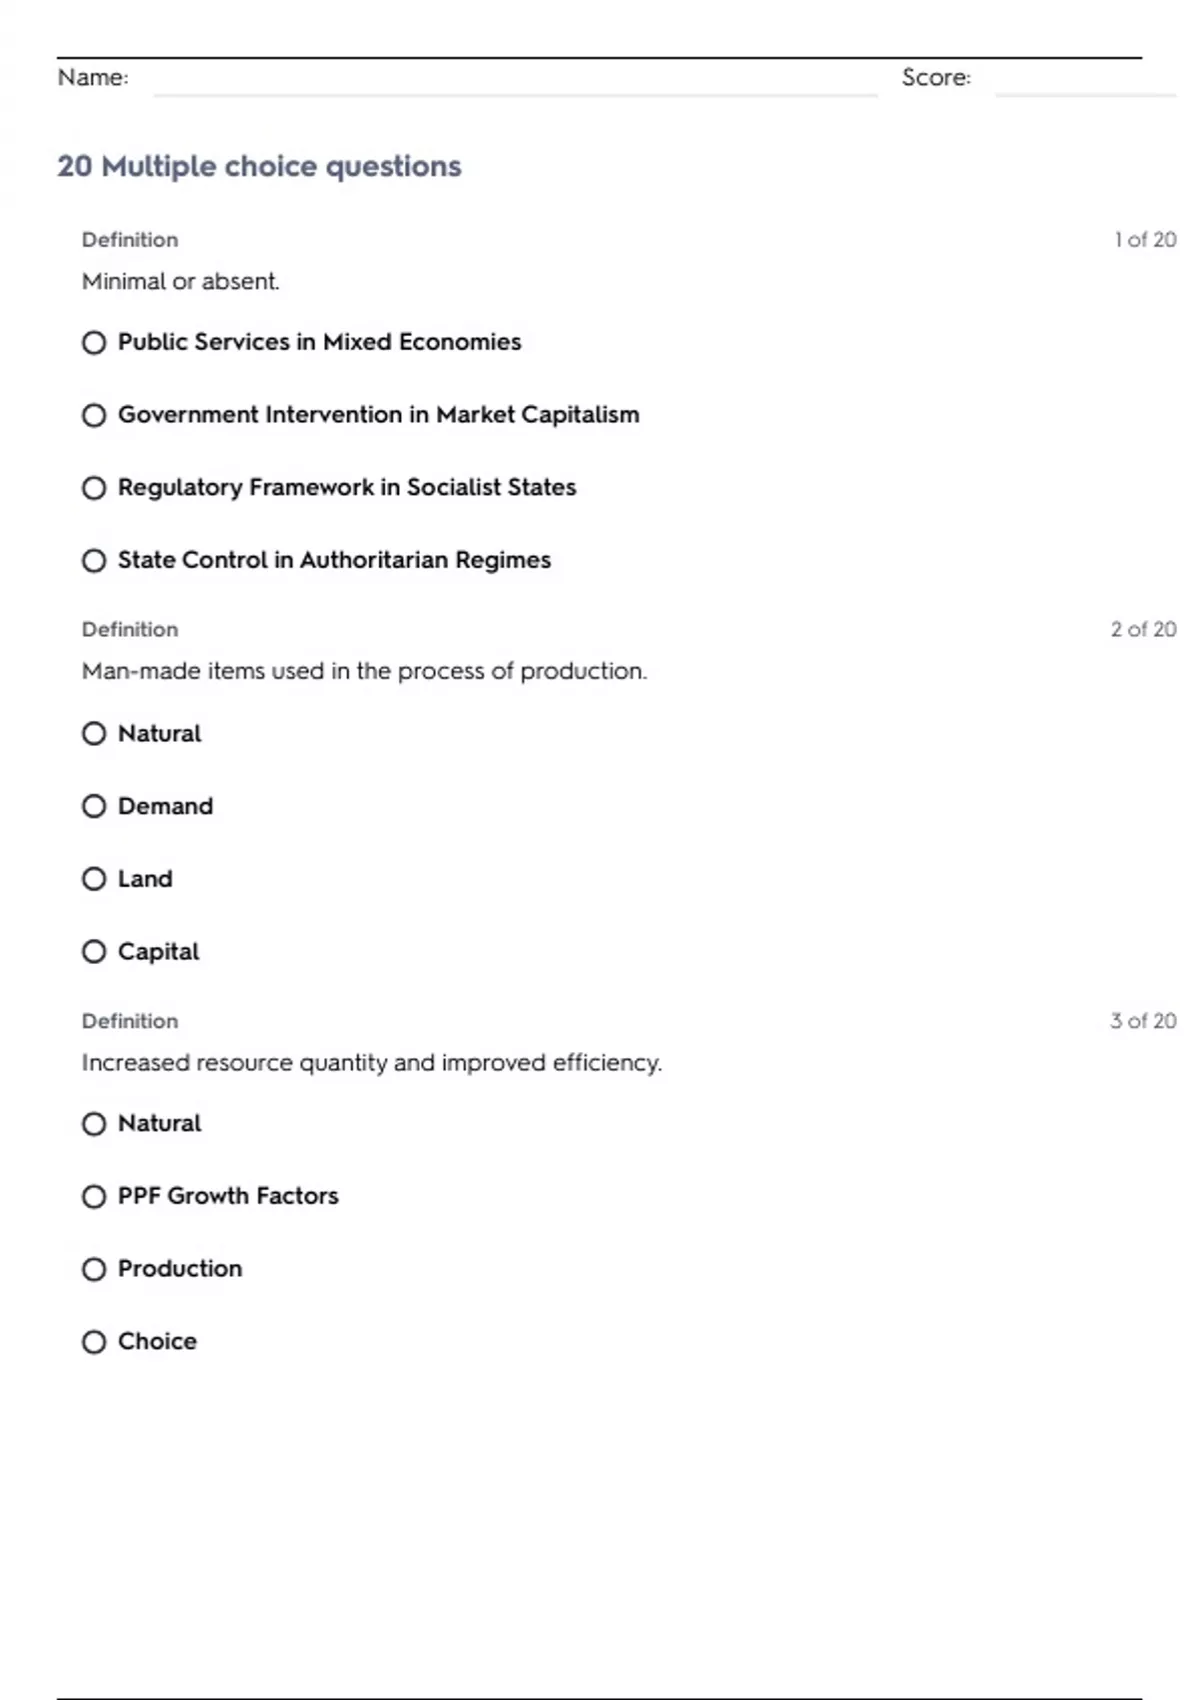Pick 'Regulatory Framework in Socialist States' option

[x=94, y=488]
